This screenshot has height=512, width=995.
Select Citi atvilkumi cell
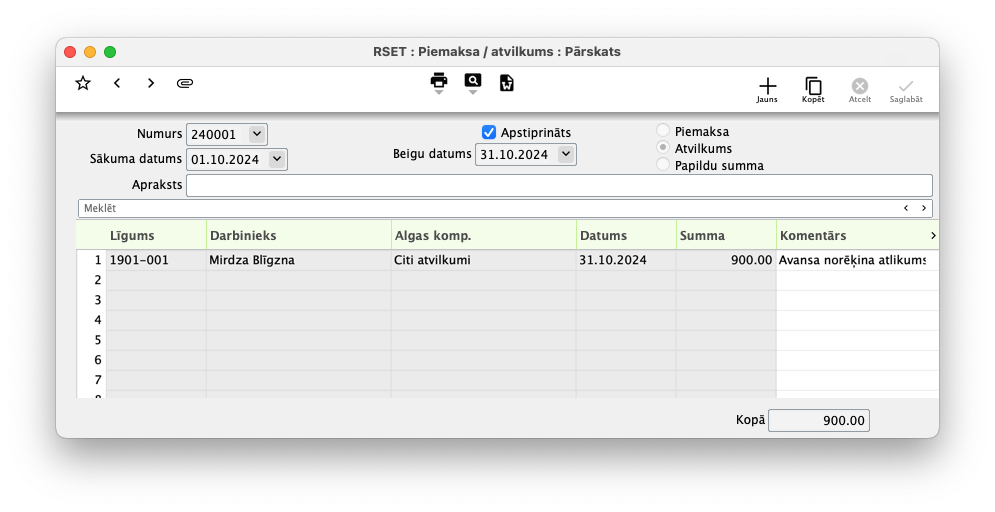click(484, 260)
